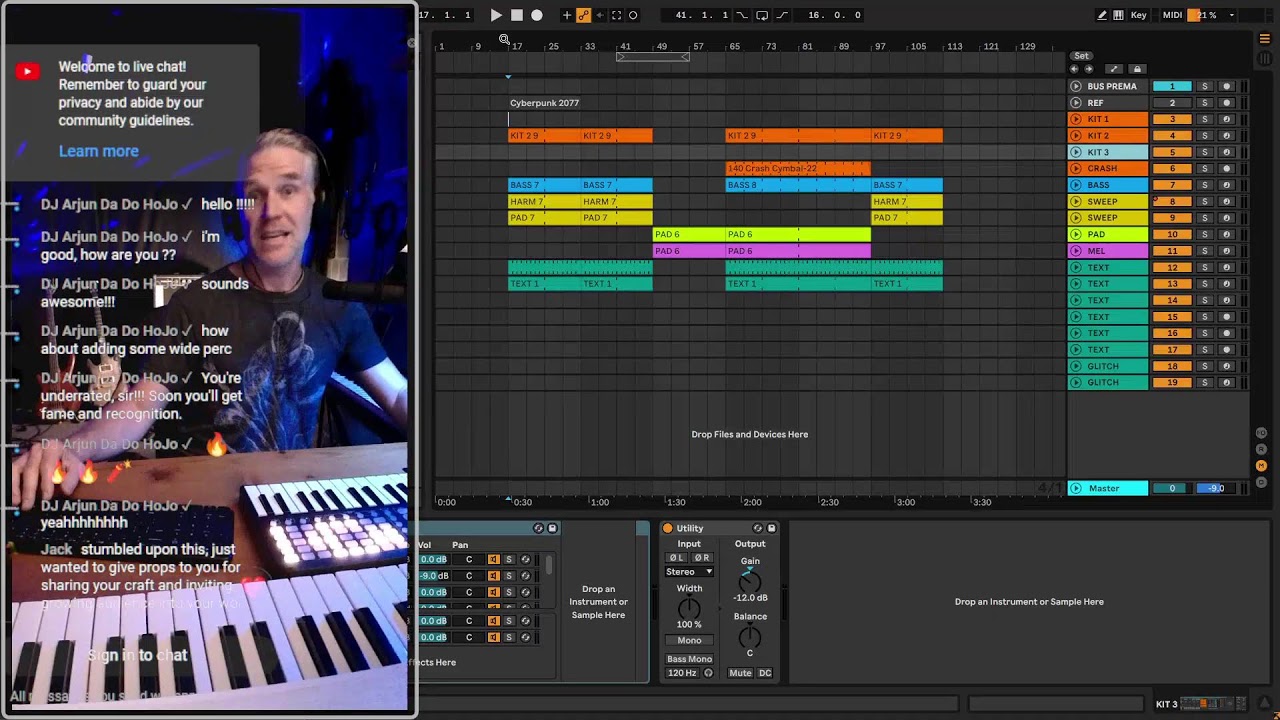Image resolution: width=1280 pixels, height=720 pixels.
Task: Click the 2:00 time ruler marker
Action: (752, 502)
